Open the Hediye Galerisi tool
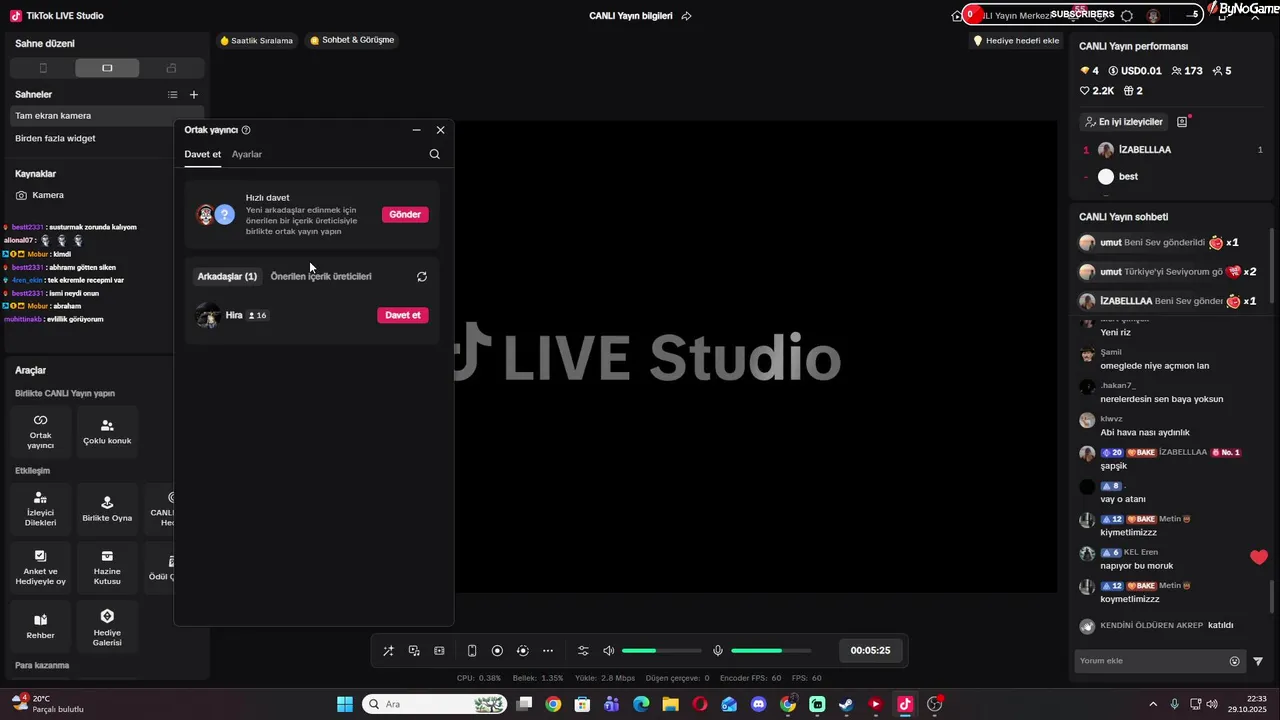This screenshot has width=1280, height=720. pos(107,626)
